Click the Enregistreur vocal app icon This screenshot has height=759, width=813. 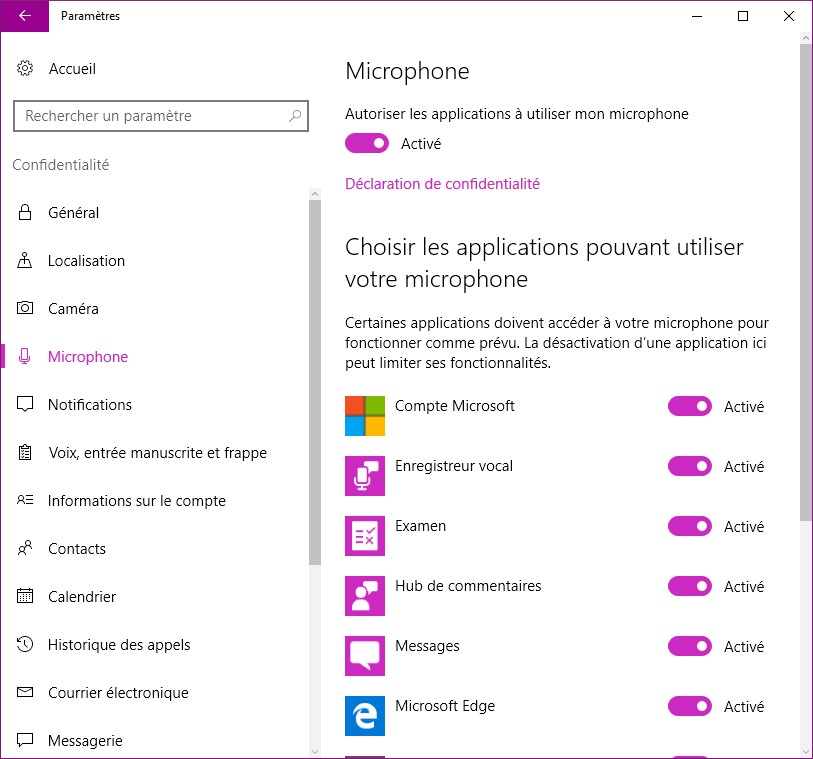click(365, 476)
